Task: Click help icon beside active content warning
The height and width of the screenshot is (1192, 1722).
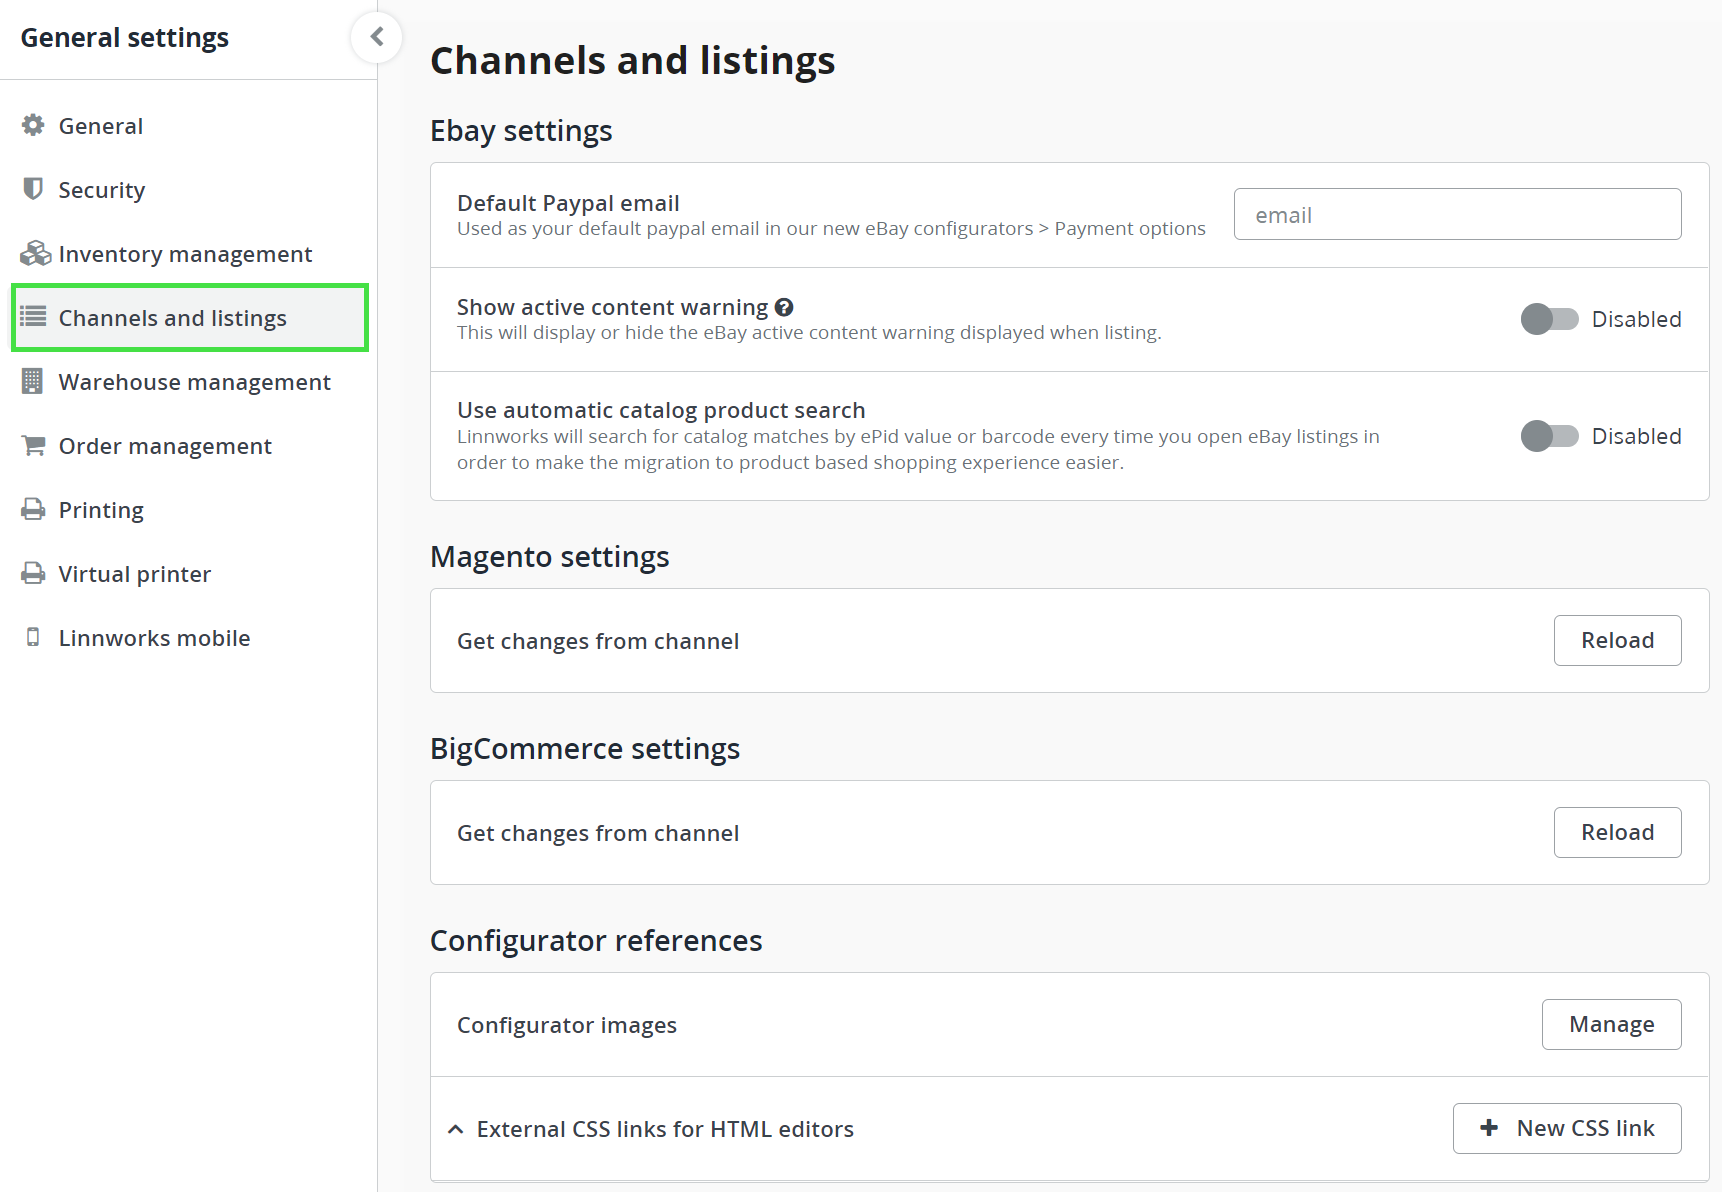Action: (x=784, y=307)
